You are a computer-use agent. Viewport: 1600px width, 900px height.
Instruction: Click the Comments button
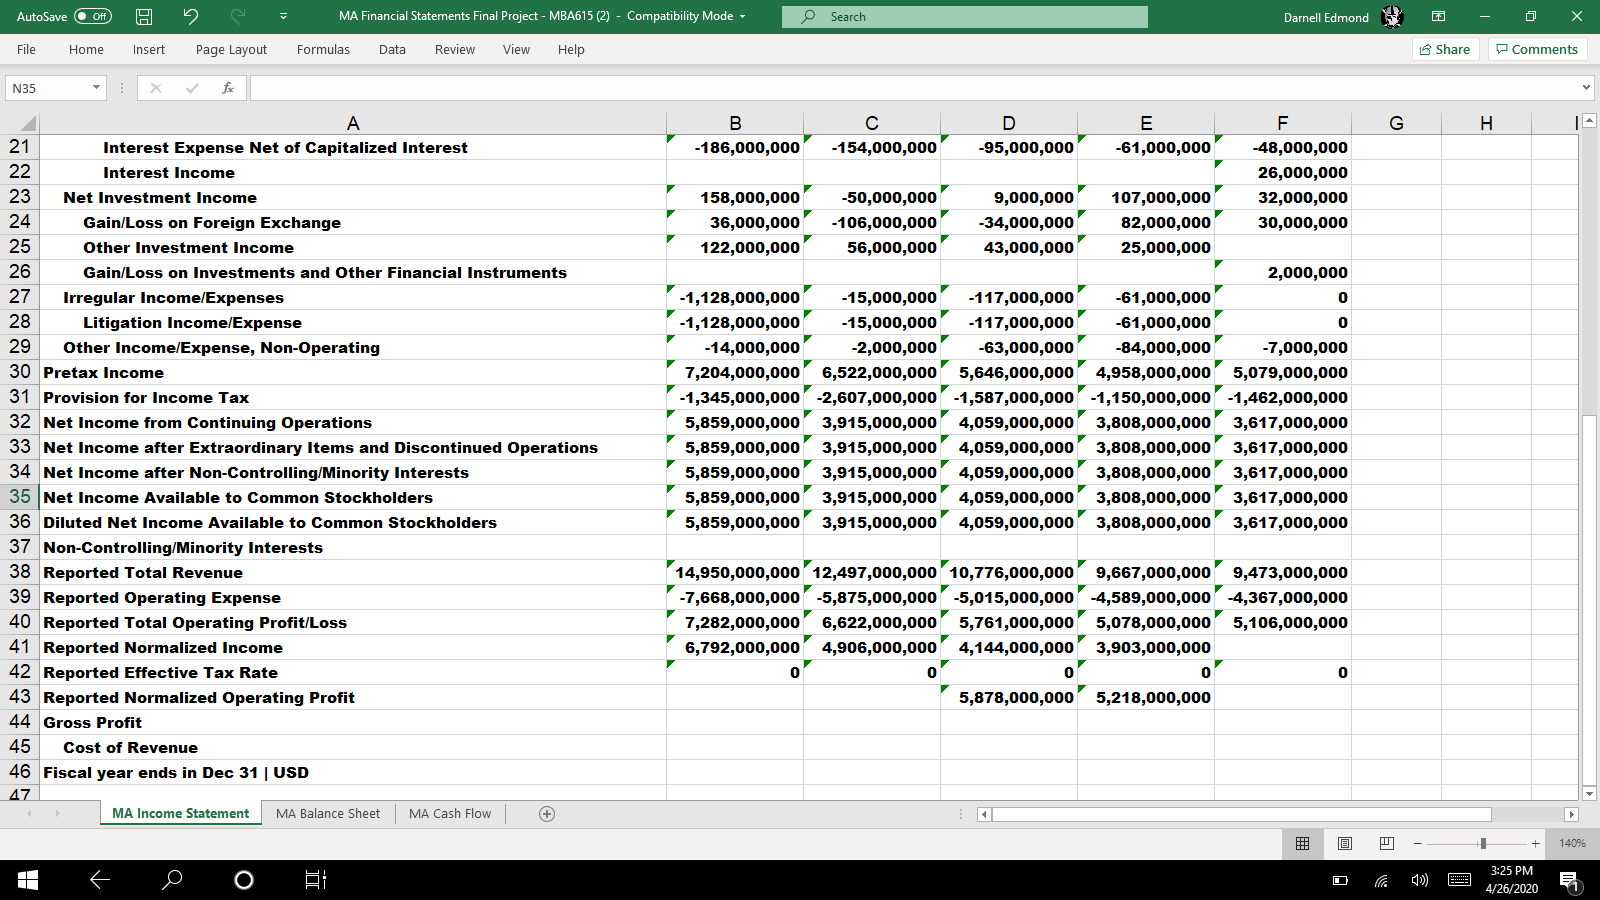1537,49
